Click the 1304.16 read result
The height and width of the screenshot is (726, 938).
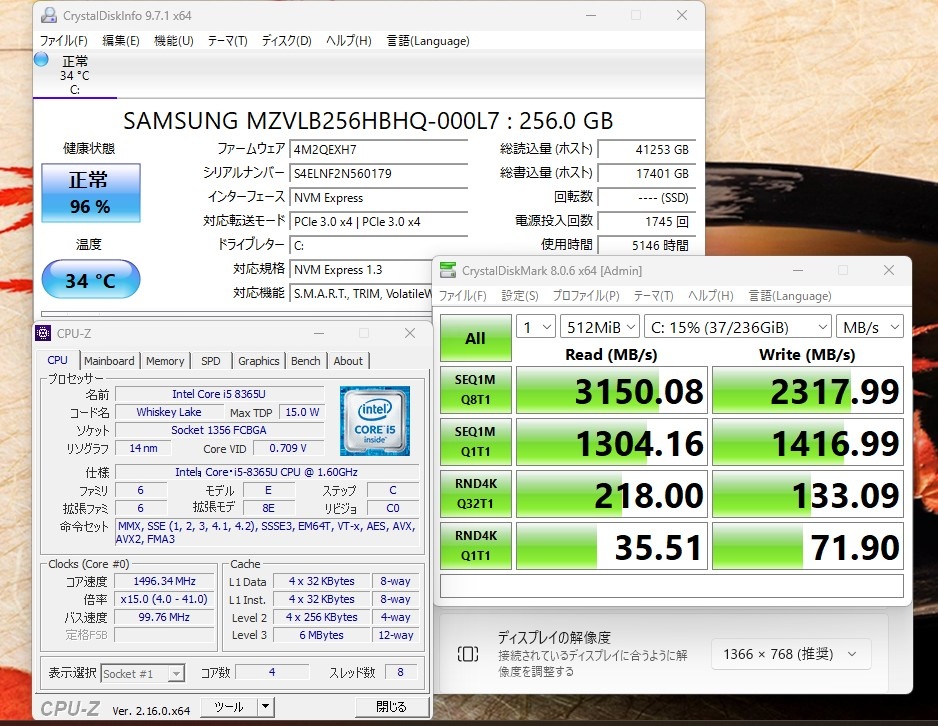pos(612,443)
